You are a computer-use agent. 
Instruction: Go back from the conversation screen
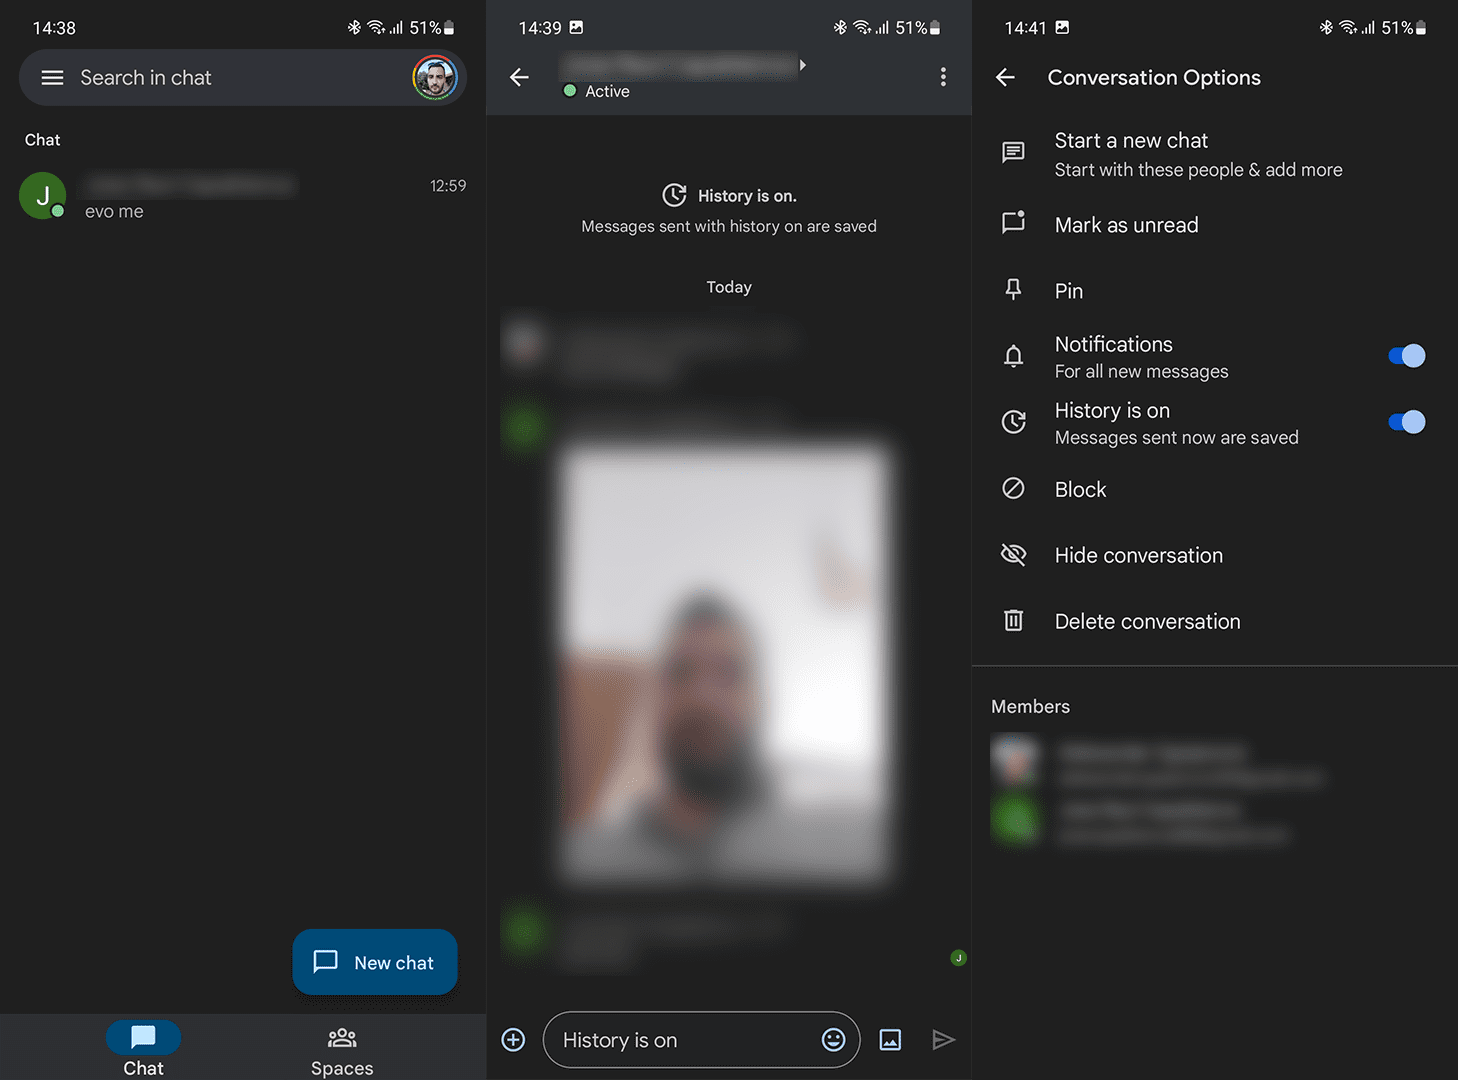pyautogui.click(x=519, y=77)
